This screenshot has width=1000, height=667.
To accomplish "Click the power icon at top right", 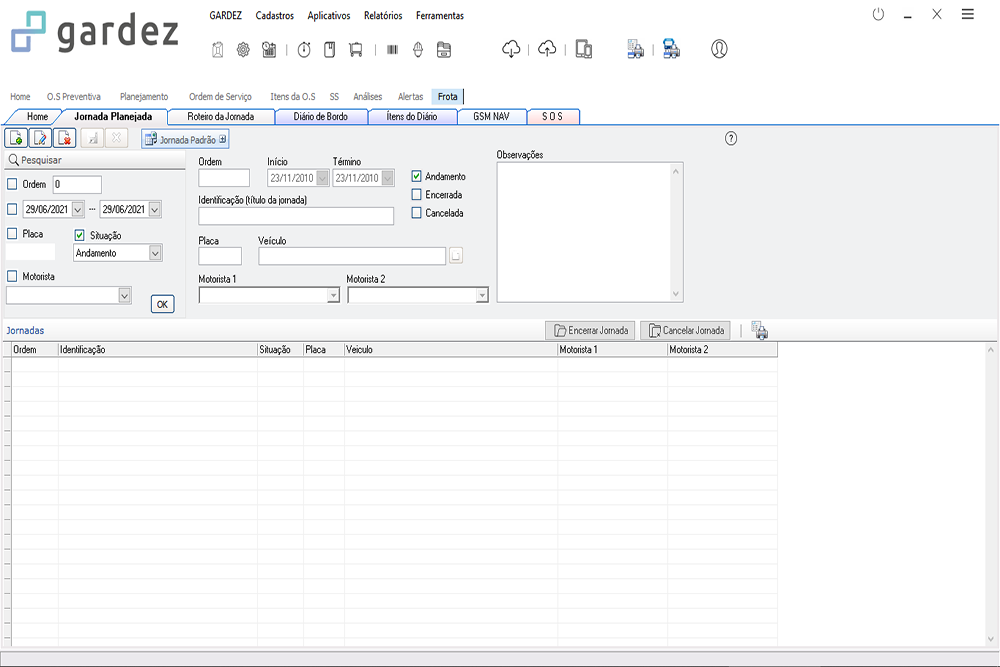I will point(878,14).
